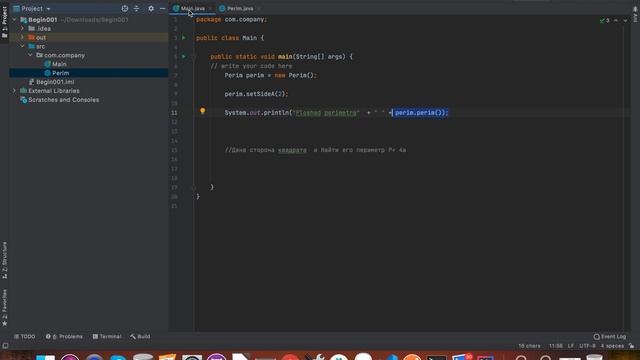Click the selected perim.perim() code text
This screenshot has width=640, height=360.
[420, 113]
